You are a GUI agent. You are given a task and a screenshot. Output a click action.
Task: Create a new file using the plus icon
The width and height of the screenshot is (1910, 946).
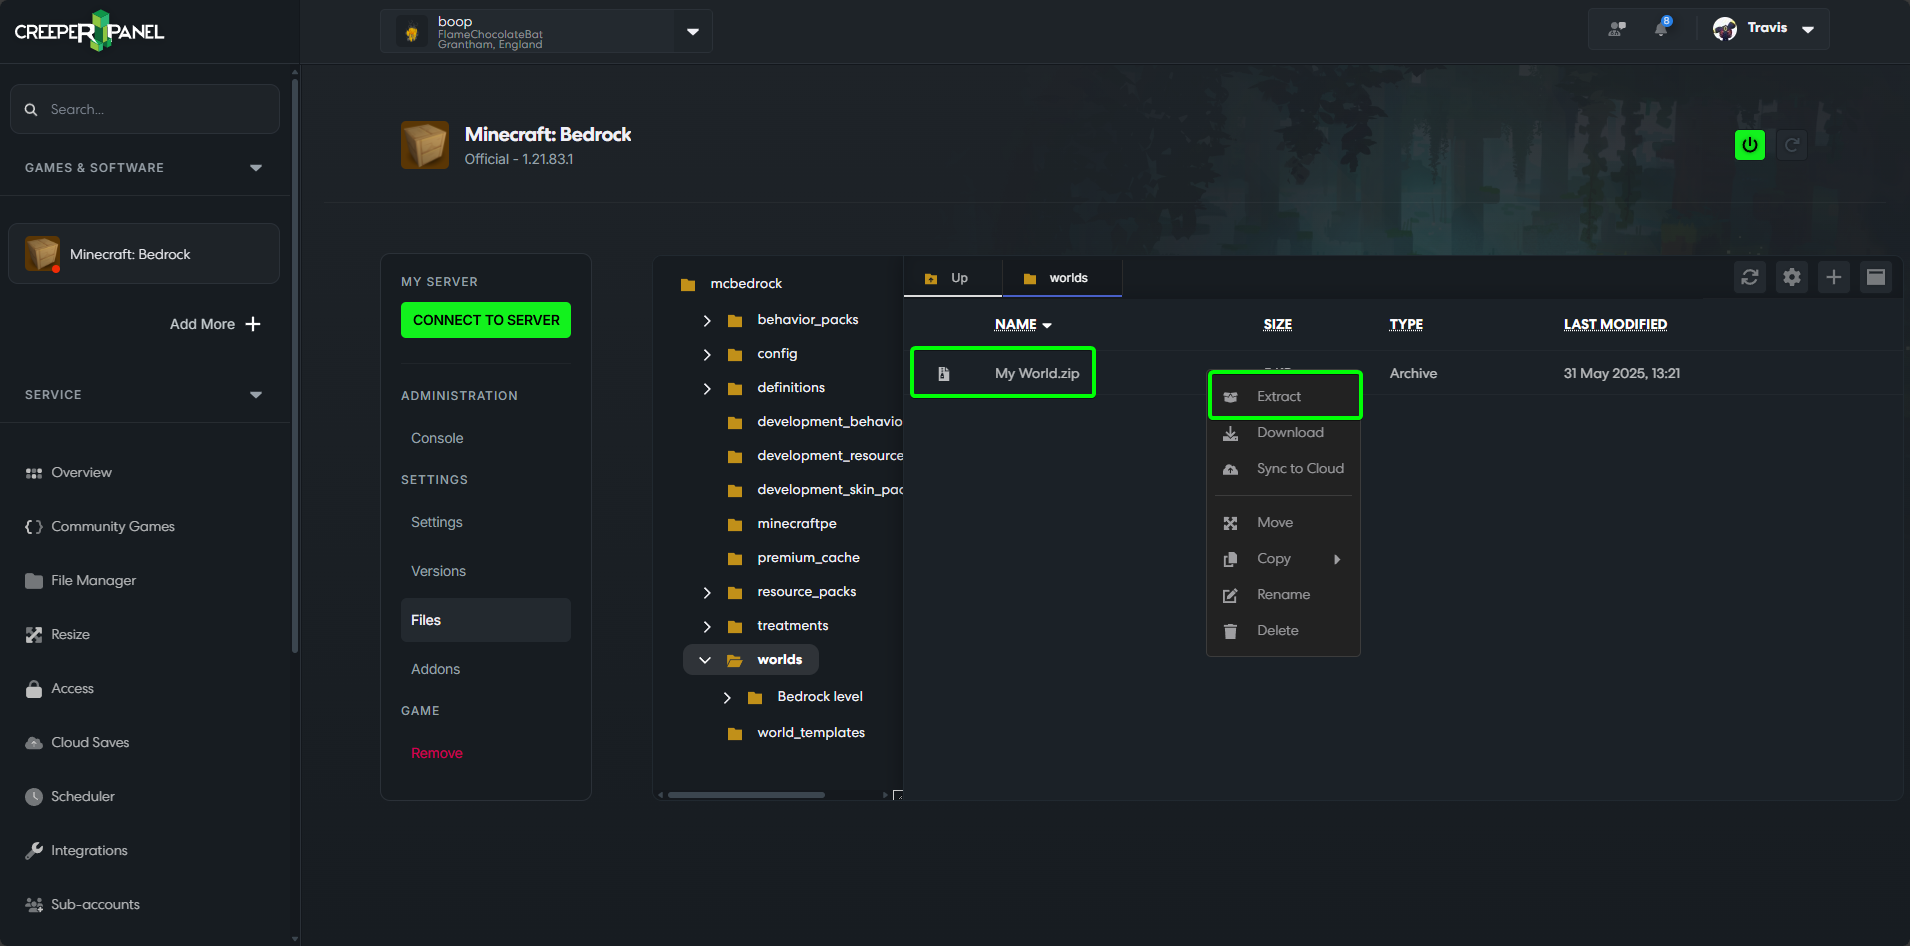click(x=1834, y=277)
